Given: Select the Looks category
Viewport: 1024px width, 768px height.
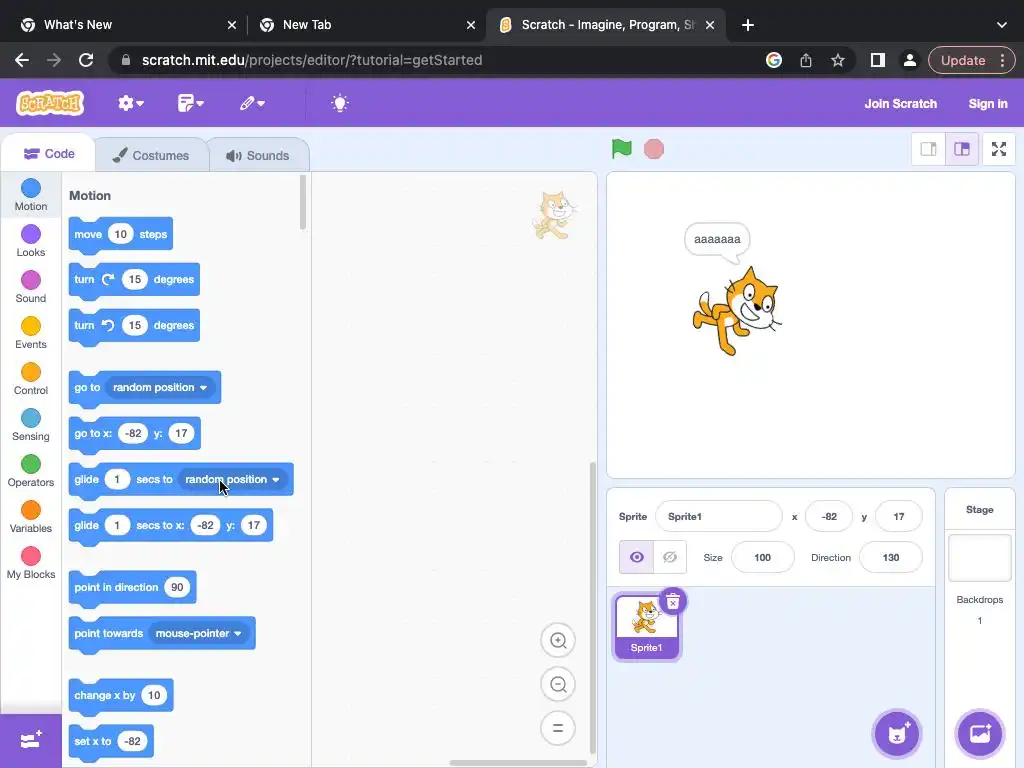Looking at the screenshot, I should [31, 241].
